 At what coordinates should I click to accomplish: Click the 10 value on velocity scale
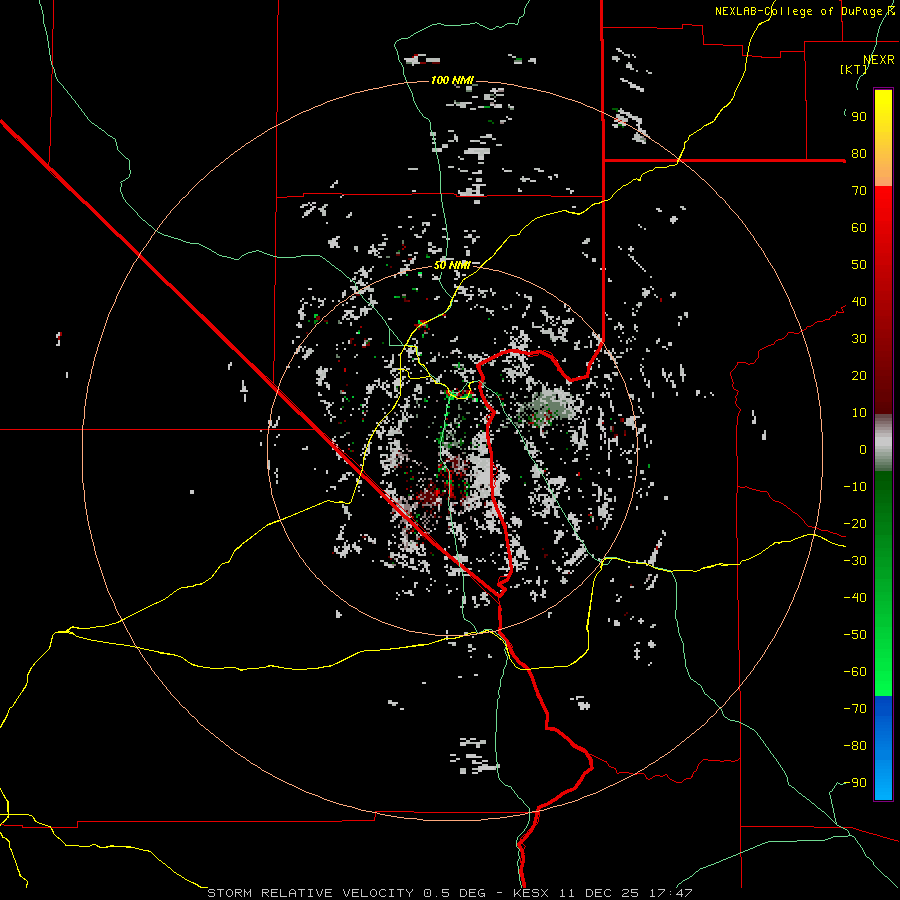pyautogui.click(x=859, y=413)
